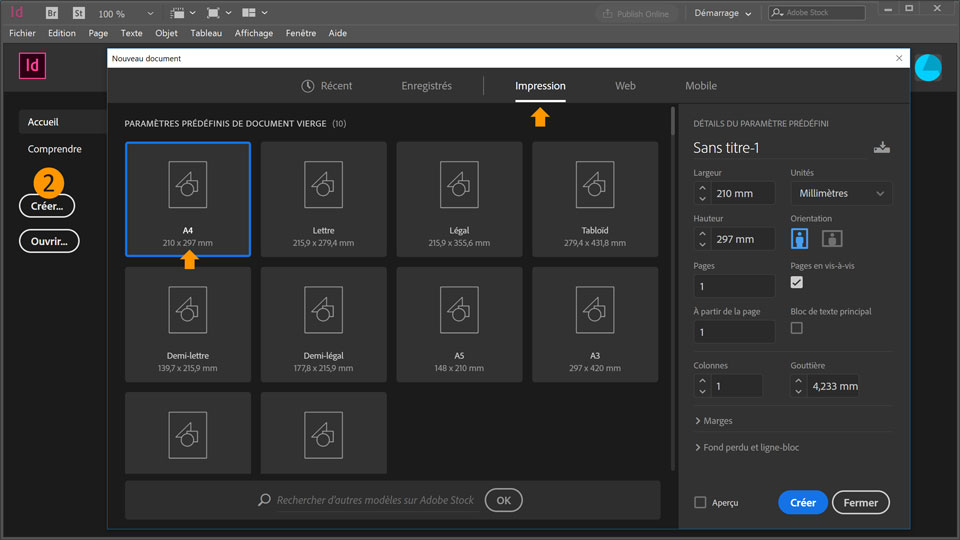Viewport: 960px width, 540px height.
Task: Click the À partir de la page field
Action: pyautogui.click(x=734, y=332)
